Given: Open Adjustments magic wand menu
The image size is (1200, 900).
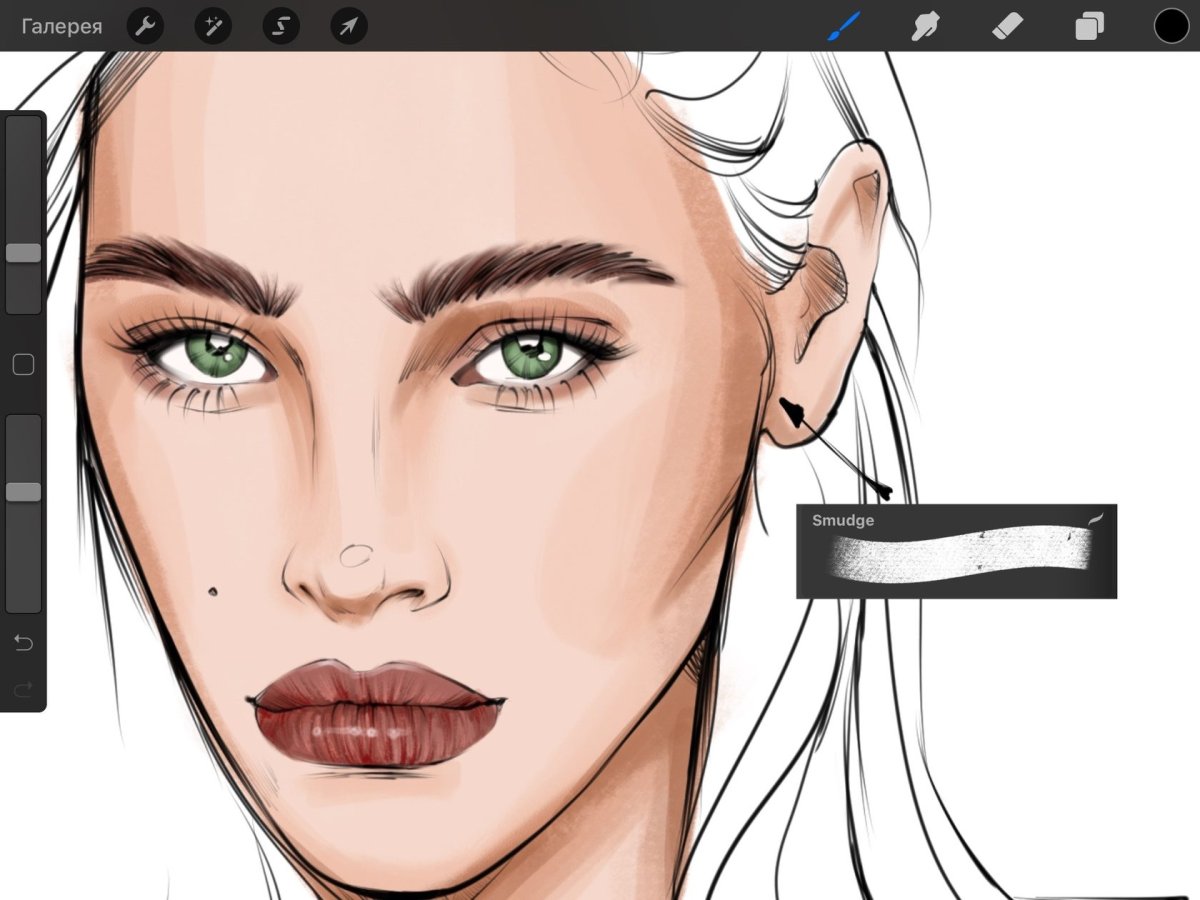Looking at the screenshot, I should [213, 27].
